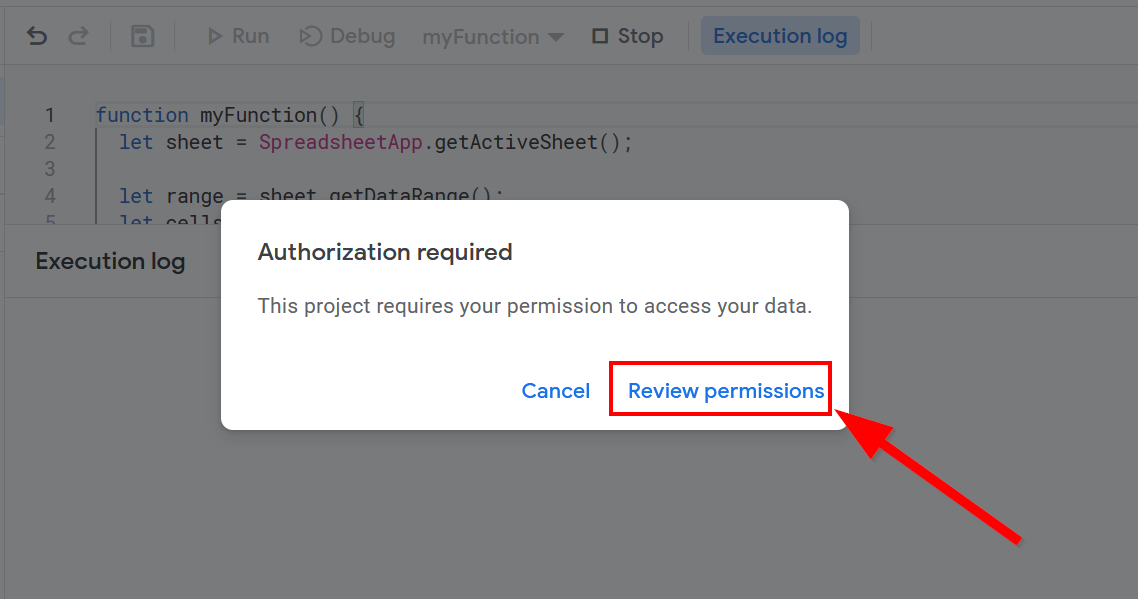Click the permission message text in dialog
Screen dimensions: 1138x599
click(535, 306)
